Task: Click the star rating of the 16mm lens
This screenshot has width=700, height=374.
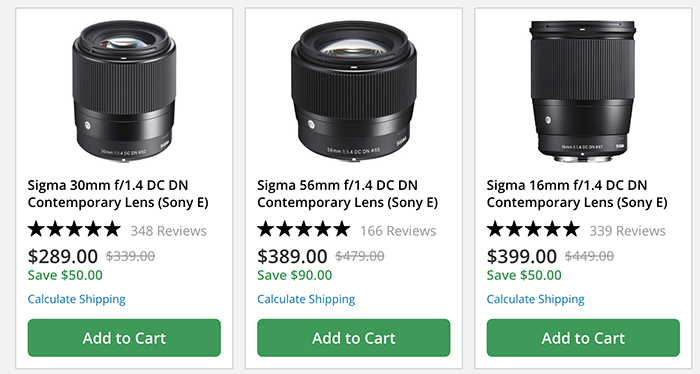Action: (x=533, y=229)
